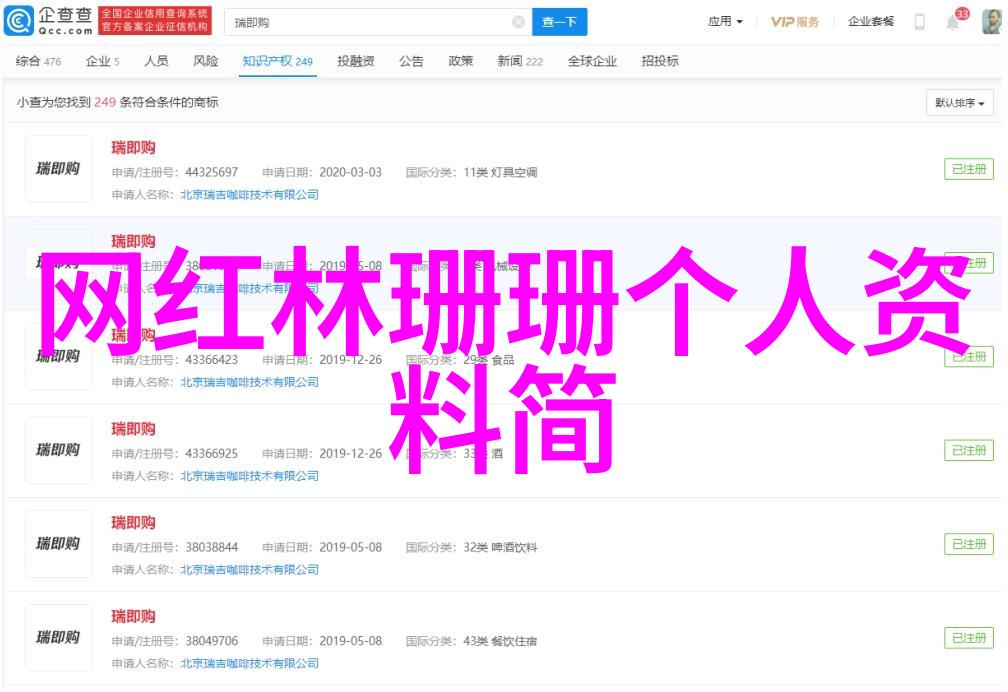Image resolution: width=1008 pixels, height=692 pixels.
Task: Select the 知识产权 249 tab
Action: coord(278,61)
